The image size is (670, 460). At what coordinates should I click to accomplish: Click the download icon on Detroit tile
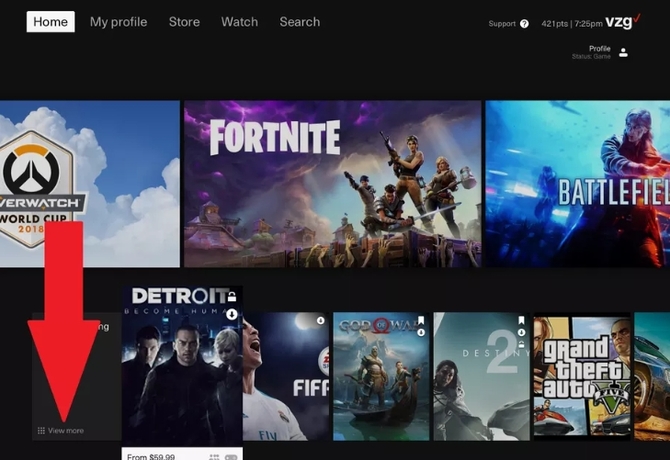click(x=232, y=314)
